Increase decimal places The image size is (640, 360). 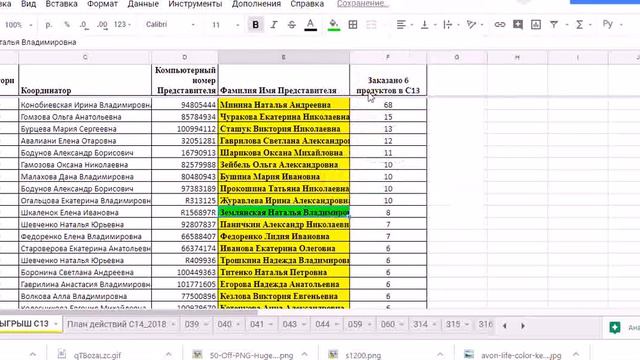point(102,25)
